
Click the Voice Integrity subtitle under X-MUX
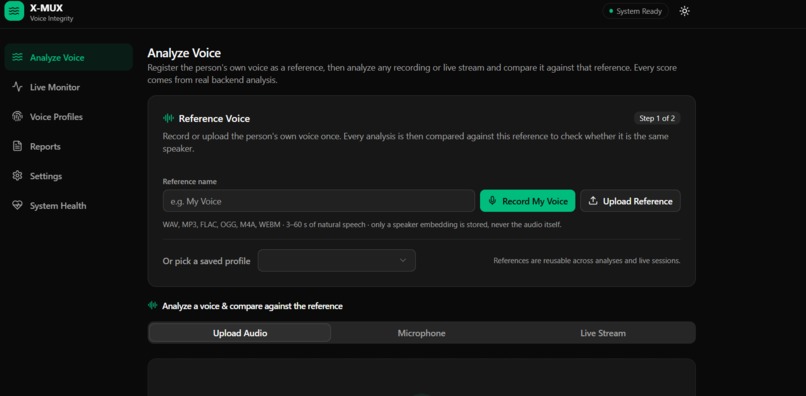coord(51,19)
